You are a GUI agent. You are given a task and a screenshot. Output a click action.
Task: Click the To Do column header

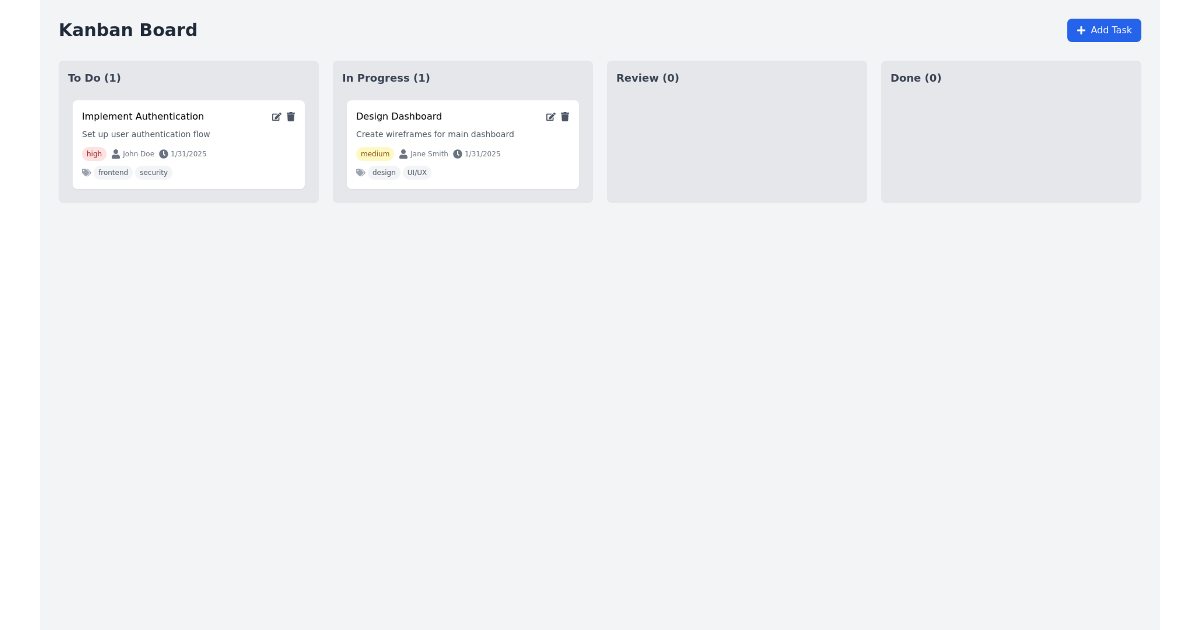(94, 78)
